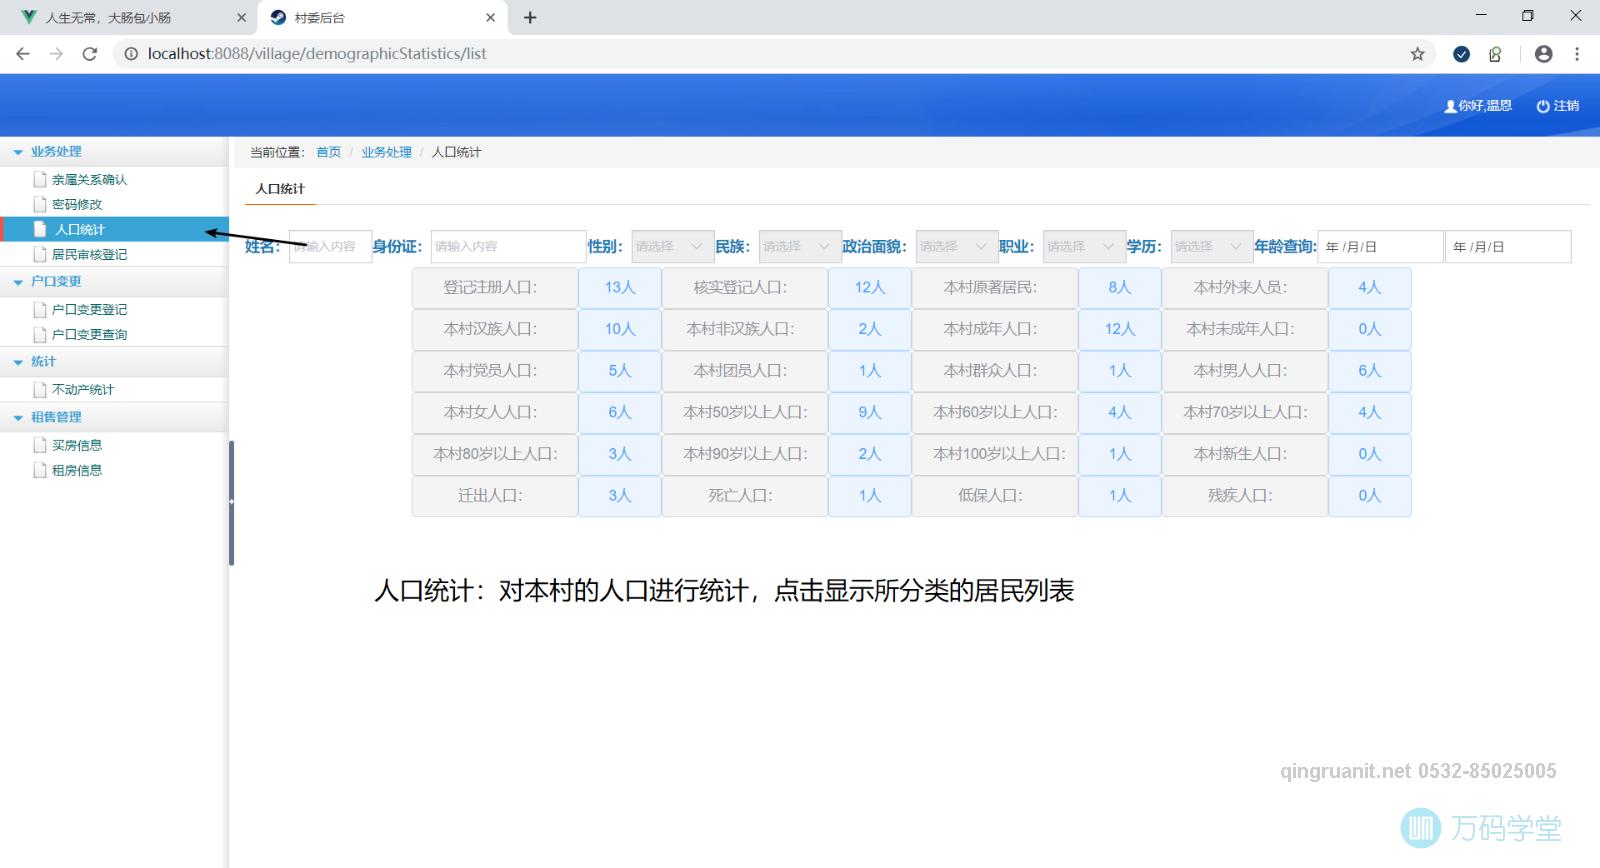
Task: Click the first 年龄查询 date field
Action: point(1380,247)
